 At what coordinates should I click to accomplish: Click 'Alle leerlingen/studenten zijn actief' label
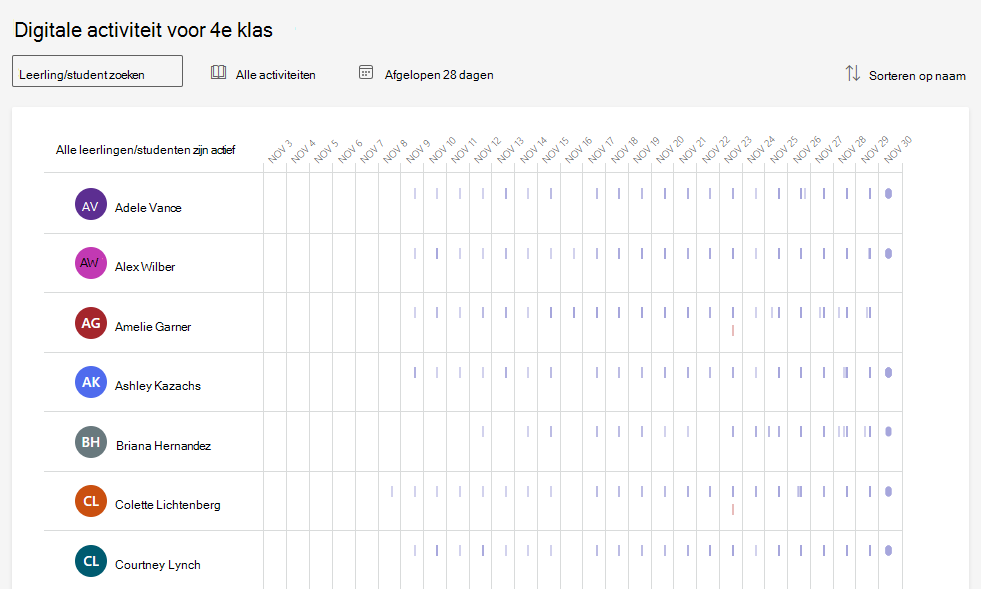point(145,150)
